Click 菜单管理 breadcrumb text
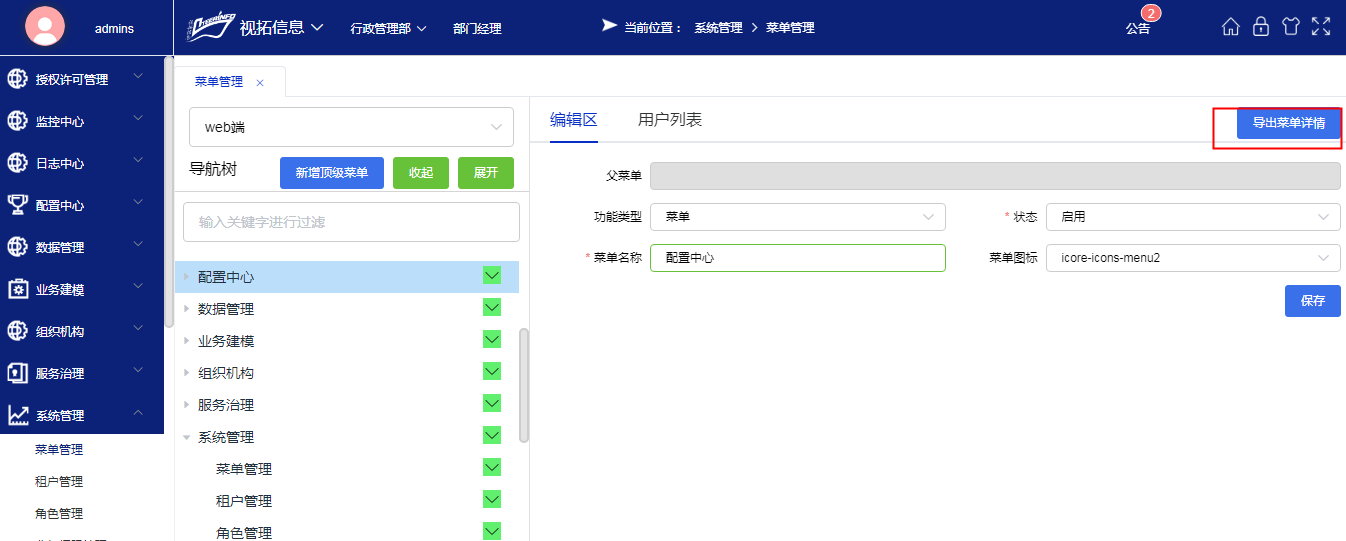This screenshot has height=541, width=1346. coord(791,28)
